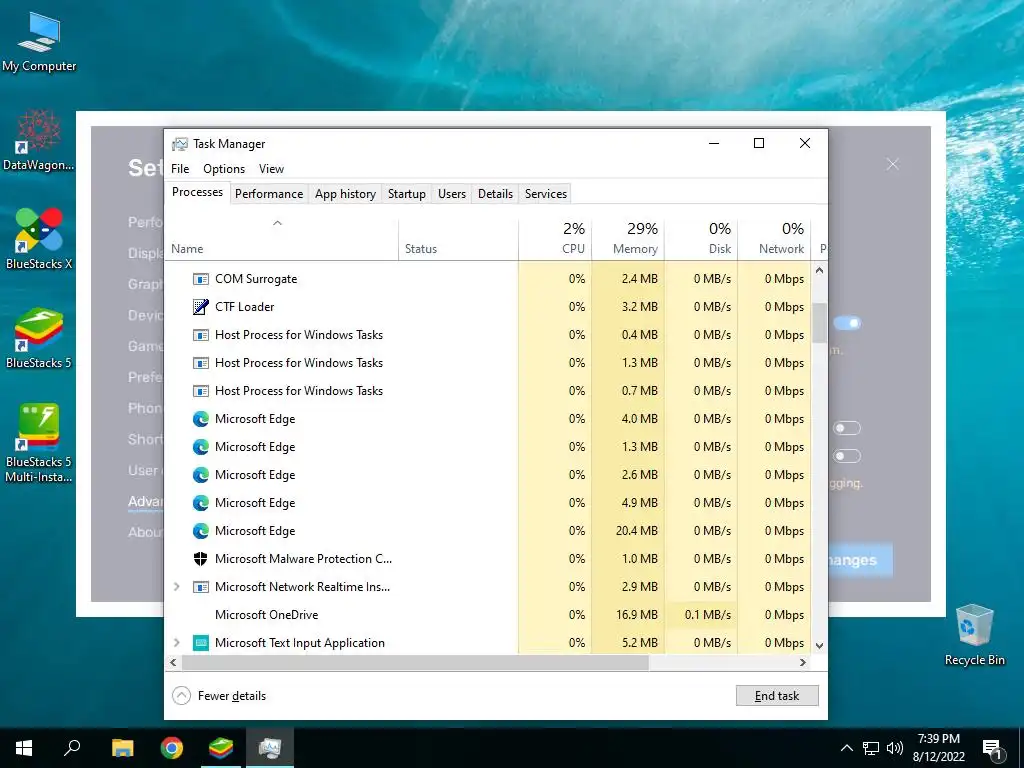The height and width of the screenshot is (768, 1024).
Task: Click the icon of Microsoft Edge using 20.4 MB
Action: tap(200, 531)
